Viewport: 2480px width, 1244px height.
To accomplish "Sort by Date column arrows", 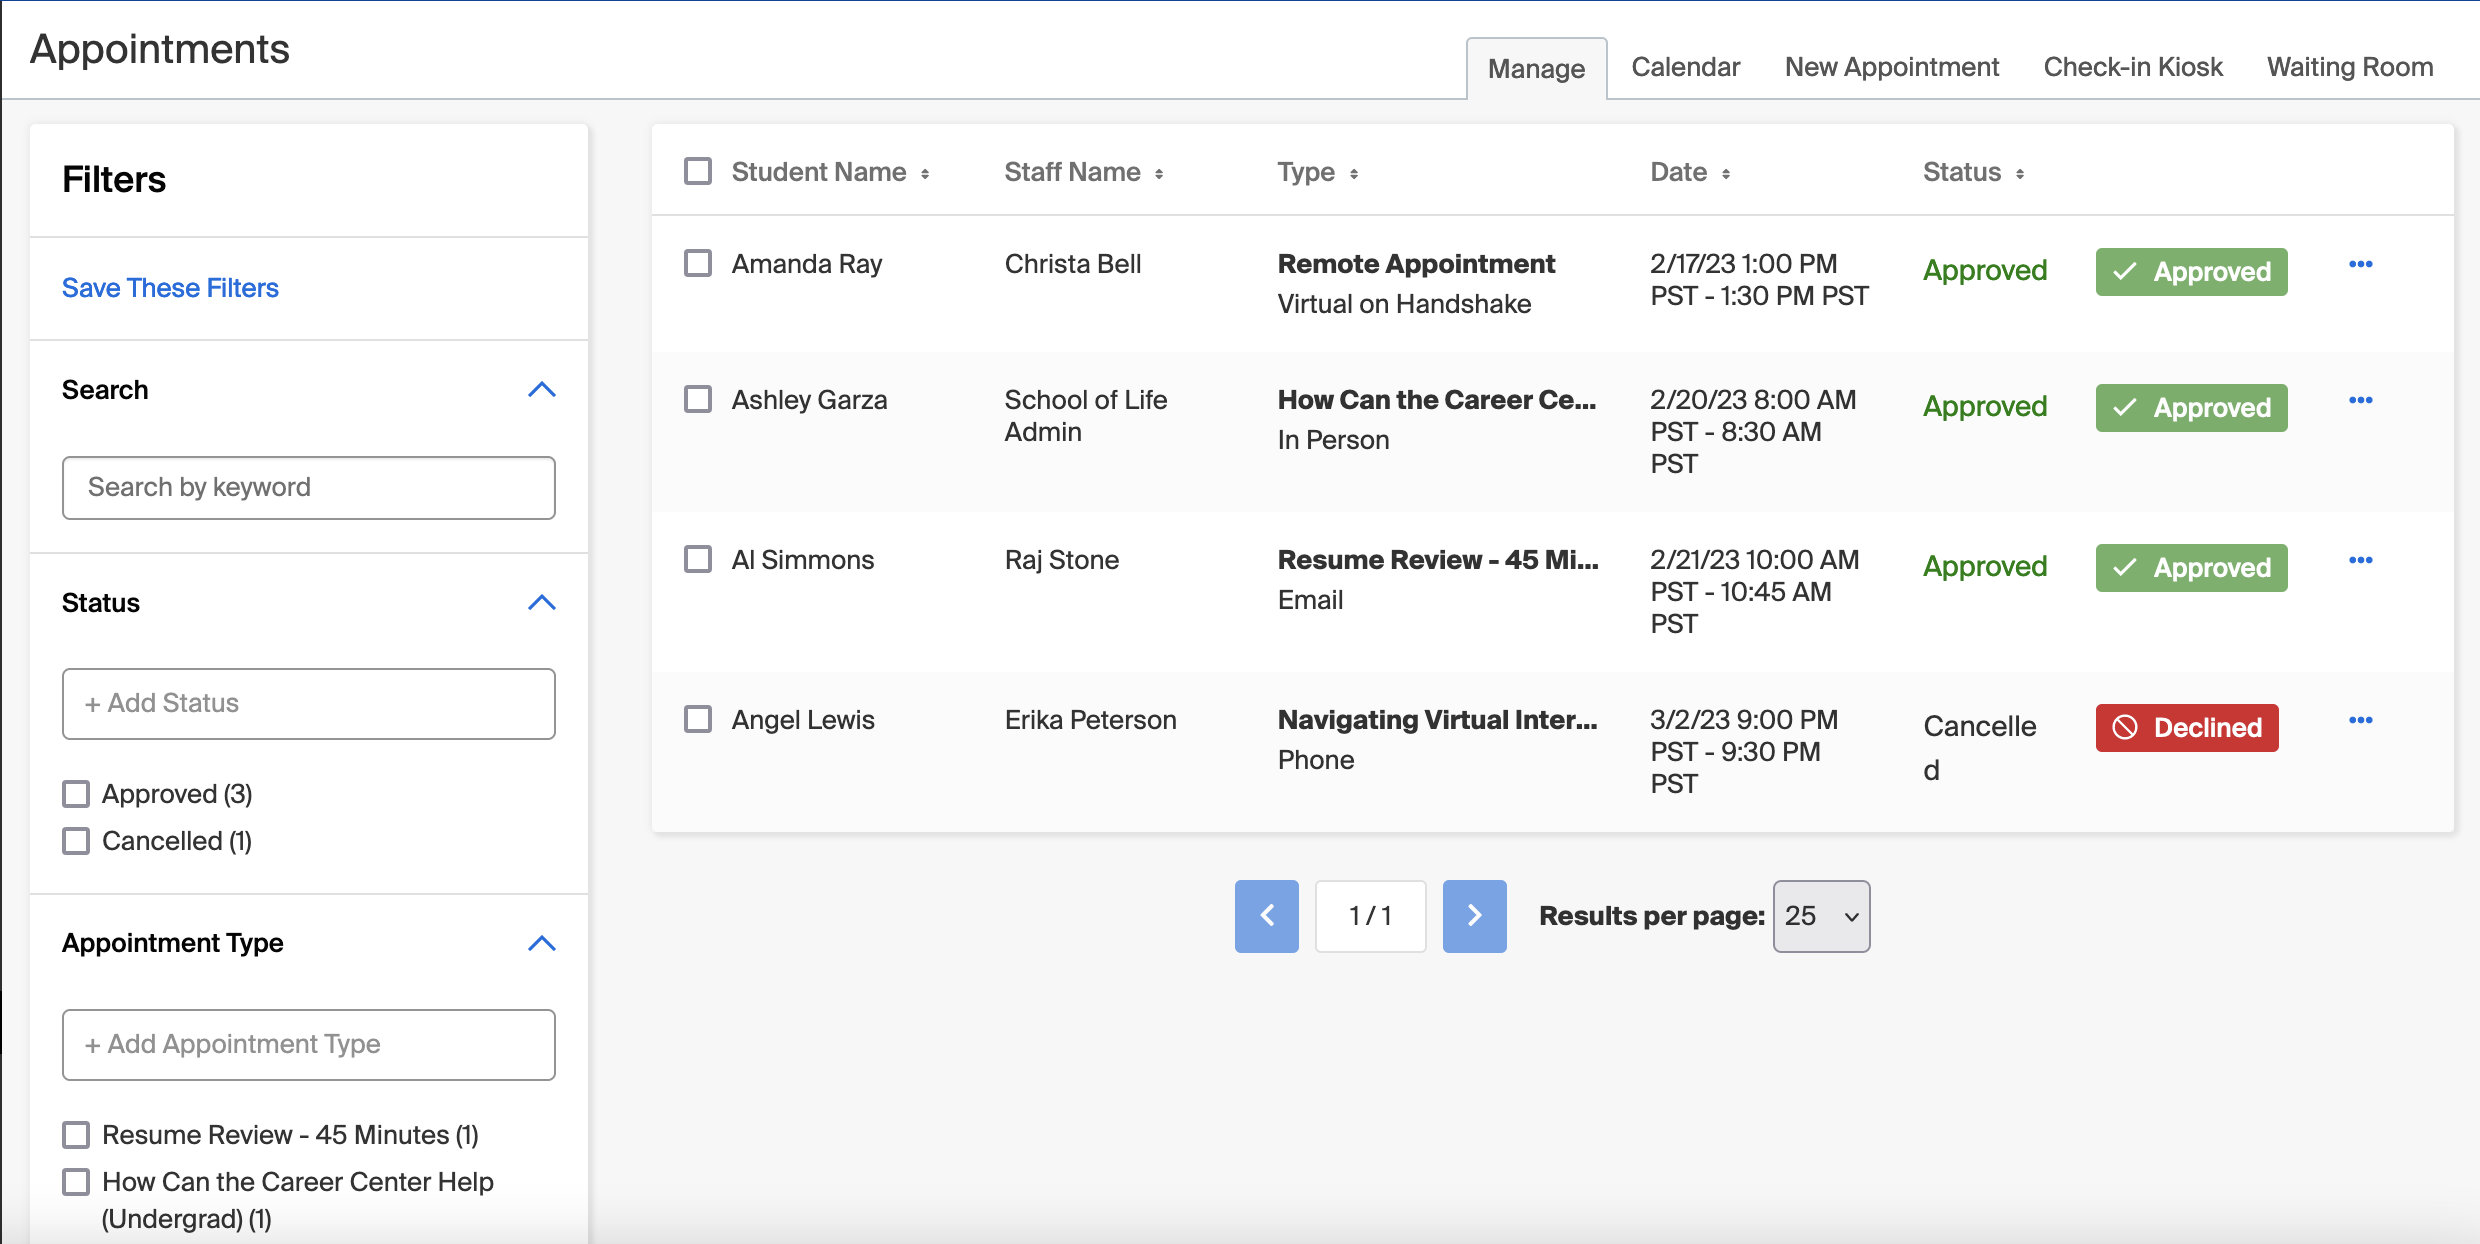I will pyautogui.click(x=1726, y=174).
